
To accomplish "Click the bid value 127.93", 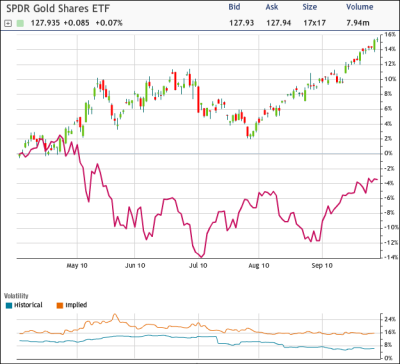I will 242,23.
